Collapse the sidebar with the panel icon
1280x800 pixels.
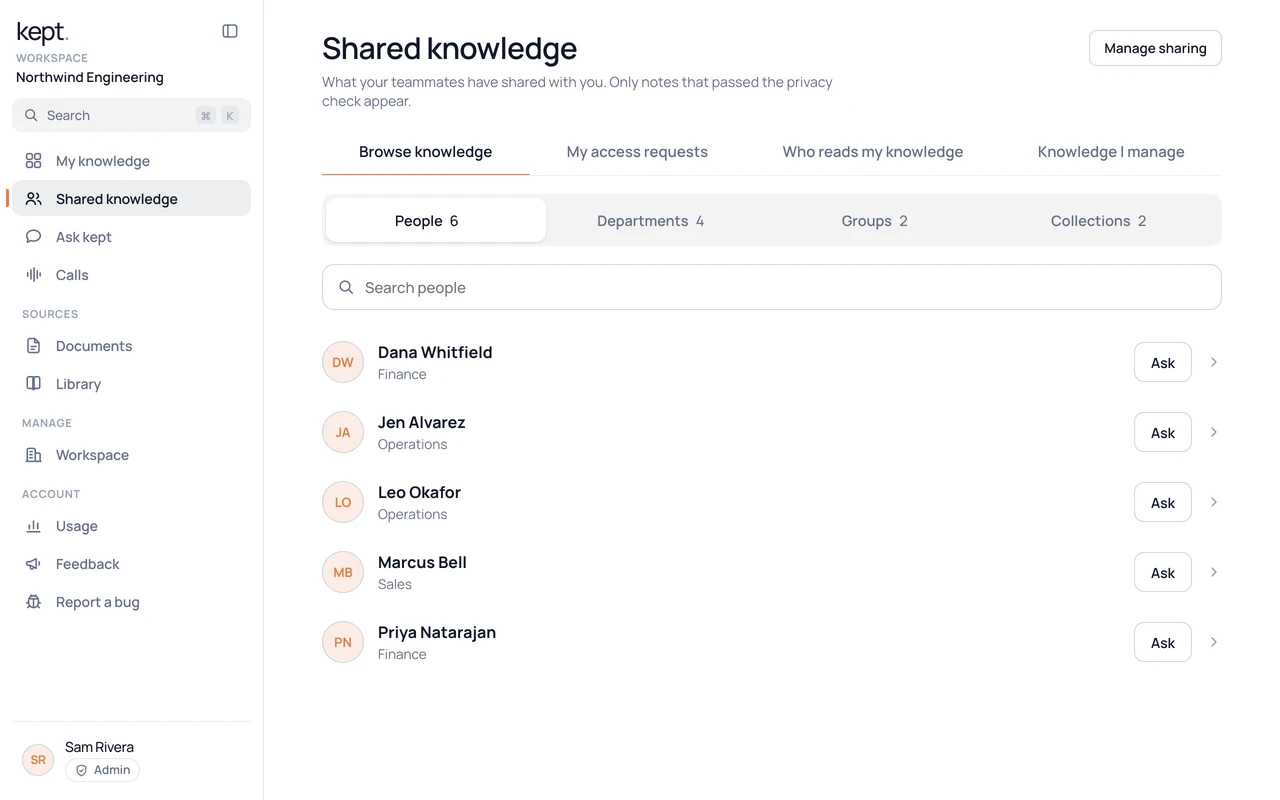point(230,31)
